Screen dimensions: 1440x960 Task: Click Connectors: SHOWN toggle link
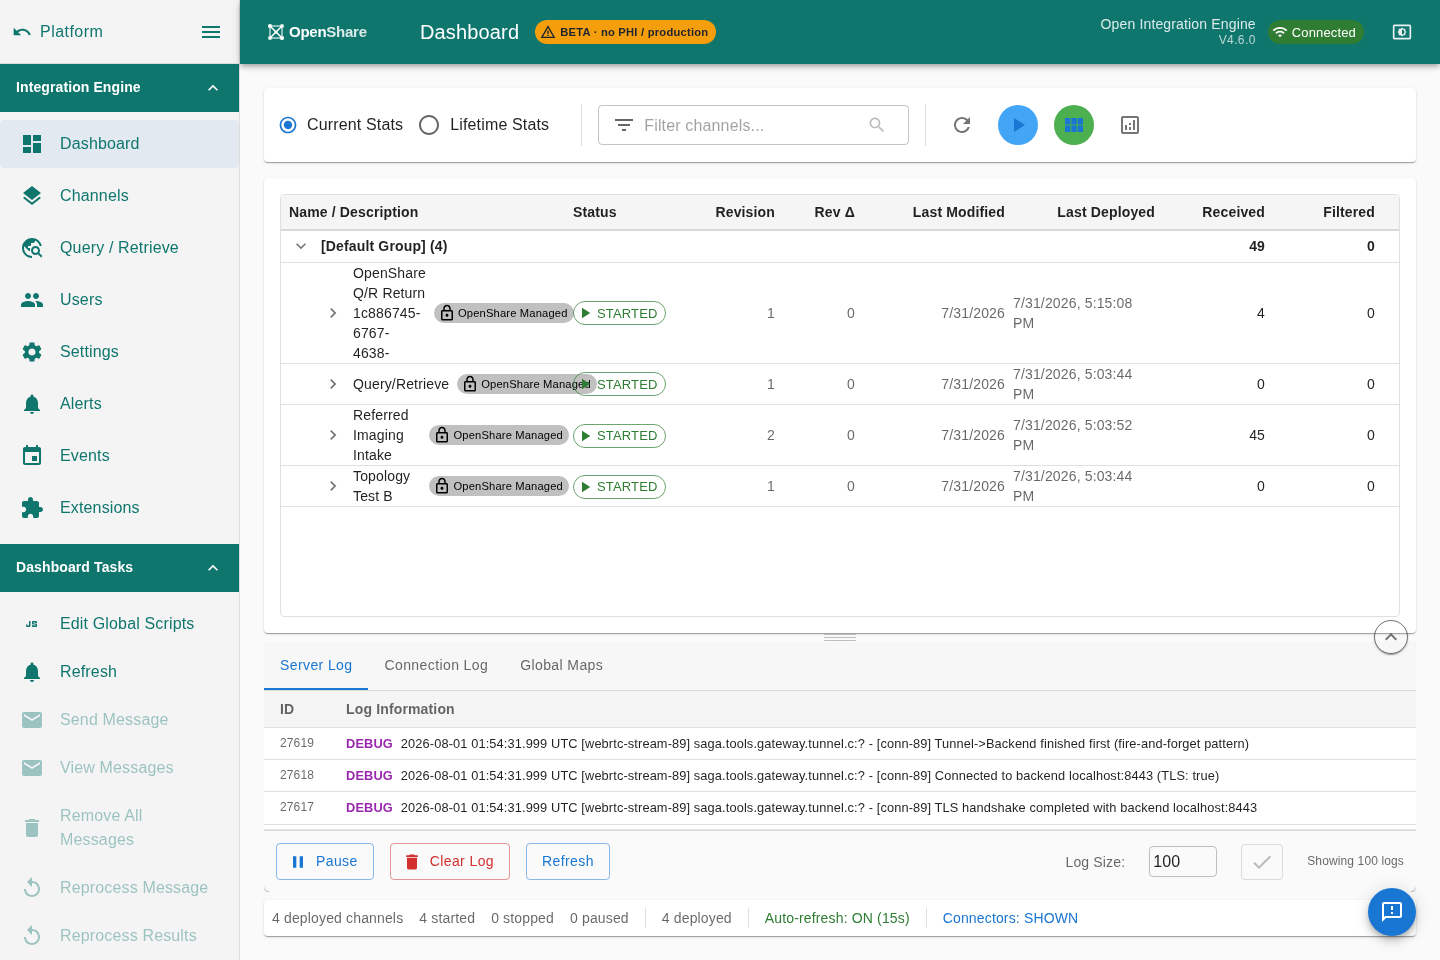(x=1010, y=918)
